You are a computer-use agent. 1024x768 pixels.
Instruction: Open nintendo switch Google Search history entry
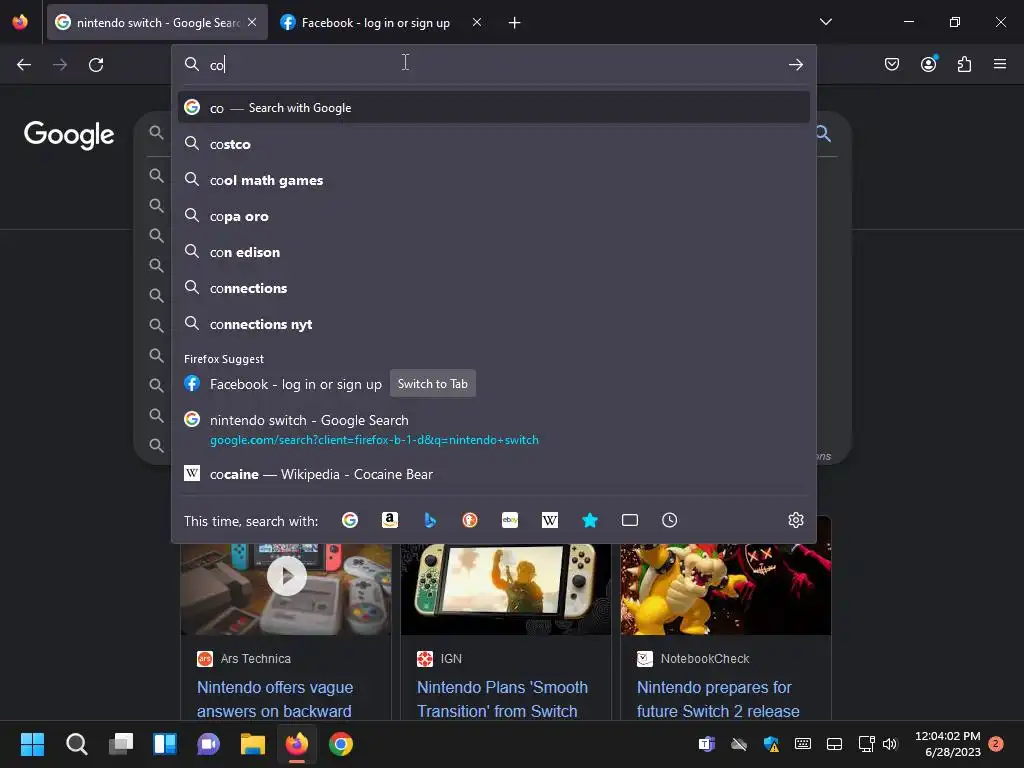494,429
